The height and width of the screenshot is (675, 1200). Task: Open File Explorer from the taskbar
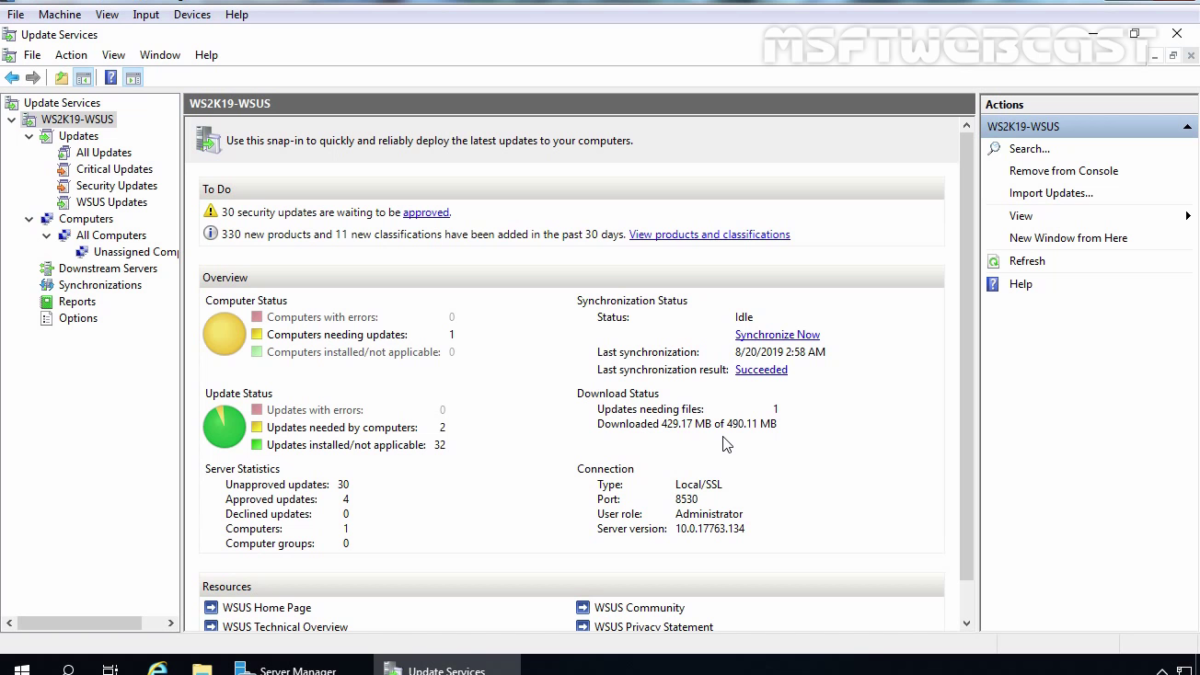[202, 669]
